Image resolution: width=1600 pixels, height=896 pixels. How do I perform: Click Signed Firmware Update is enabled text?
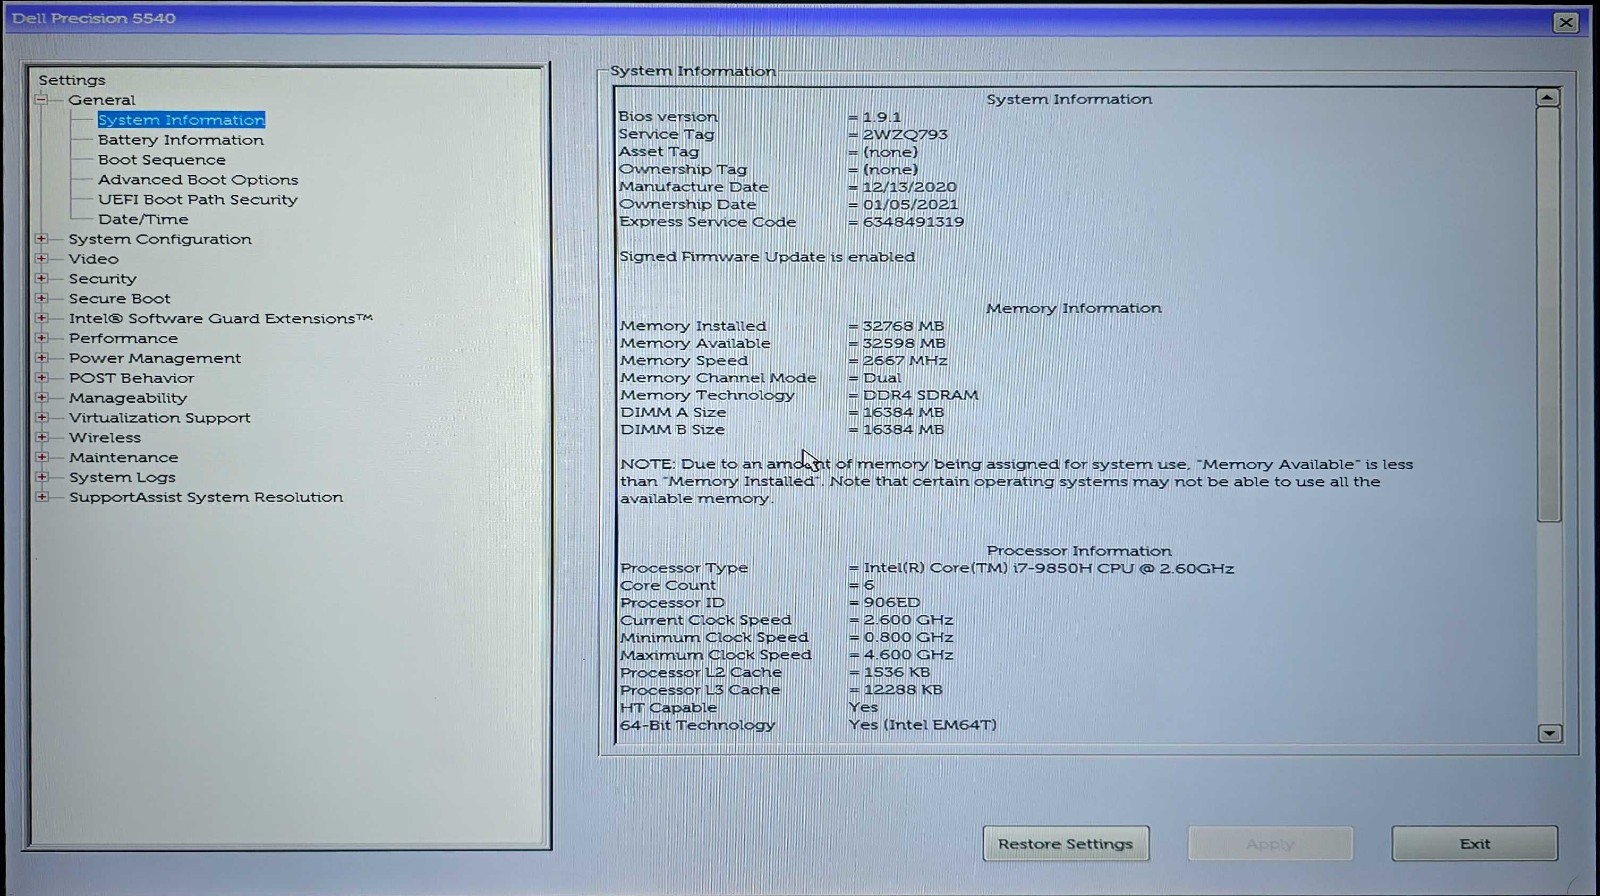(767, 257)
